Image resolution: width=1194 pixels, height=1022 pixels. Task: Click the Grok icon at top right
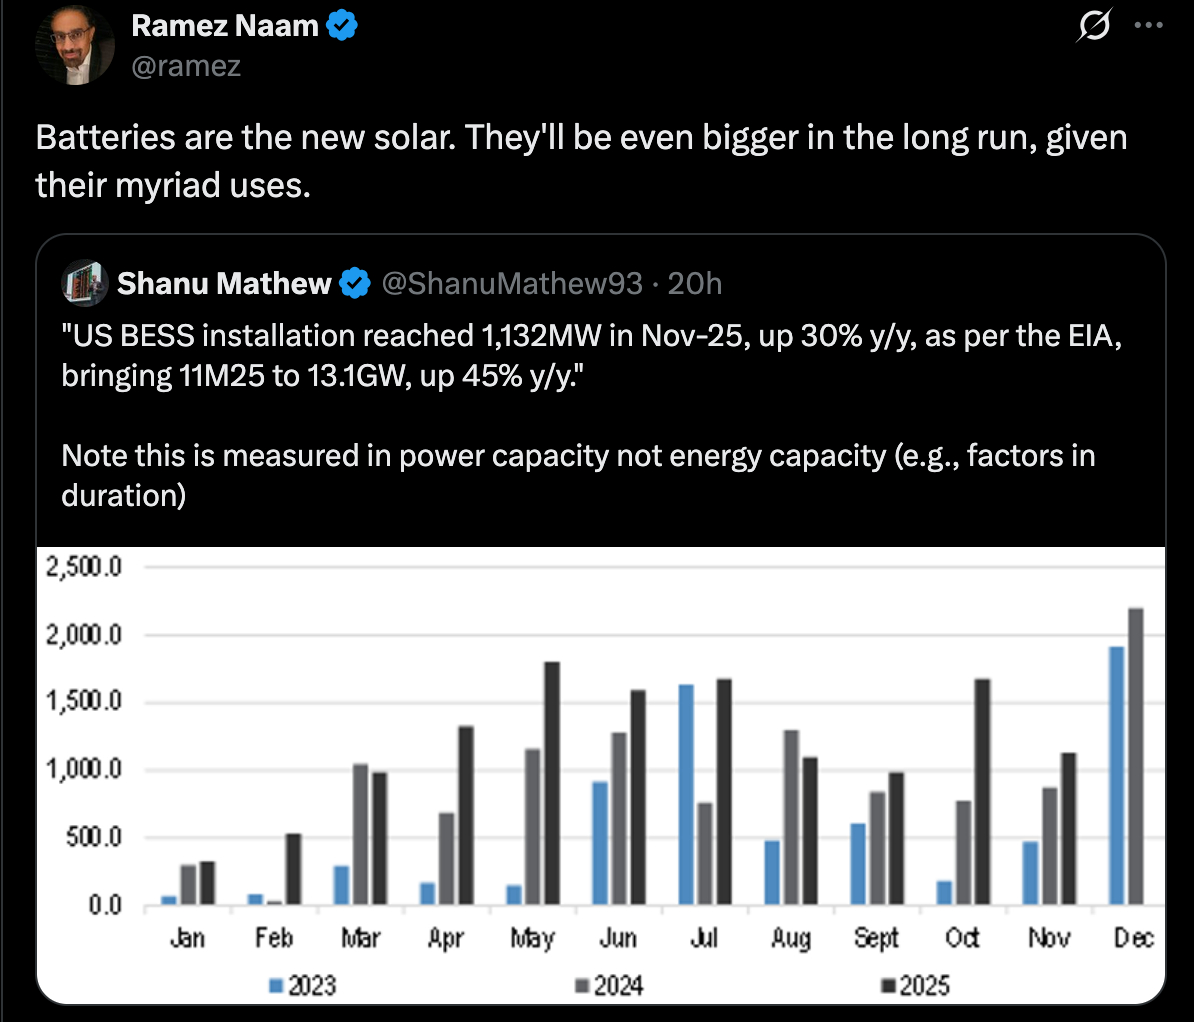click(x=1094, y=27)
